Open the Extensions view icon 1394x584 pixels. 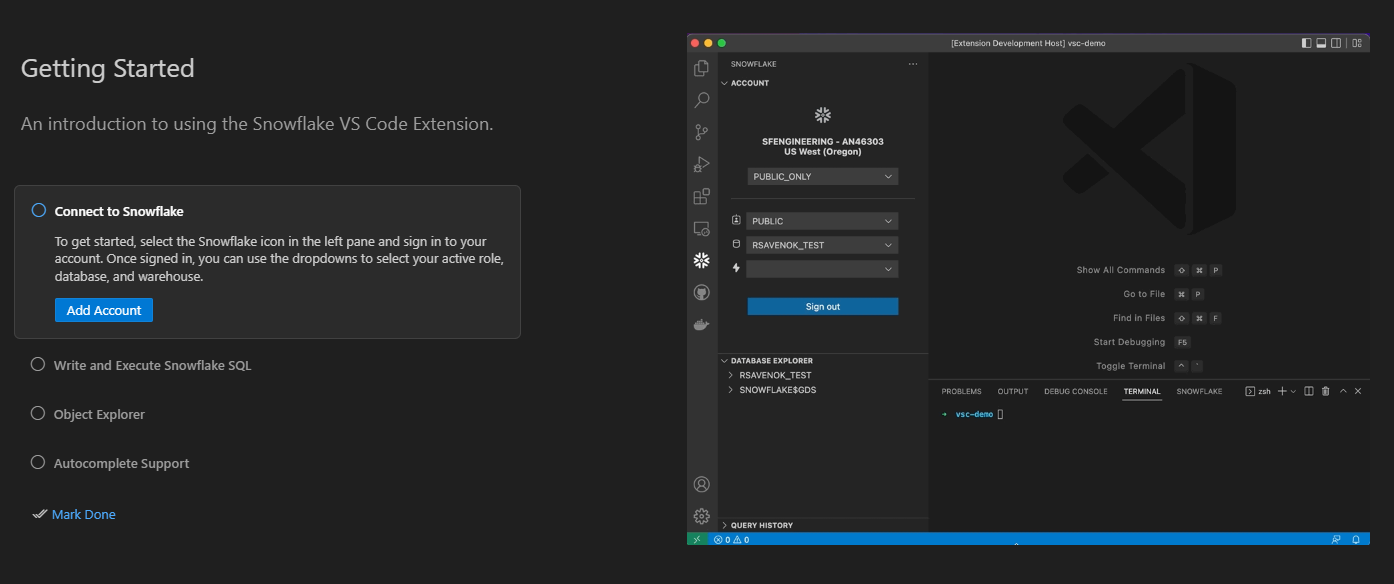coord(701,196)
